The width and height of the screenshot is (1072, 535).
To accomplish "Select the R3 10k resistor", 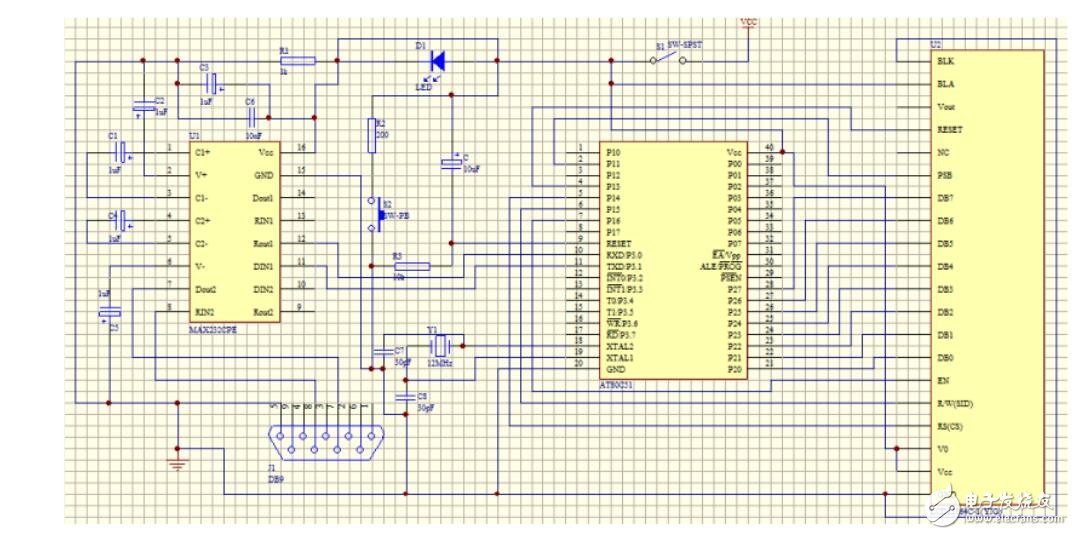I will pos(411,266).
